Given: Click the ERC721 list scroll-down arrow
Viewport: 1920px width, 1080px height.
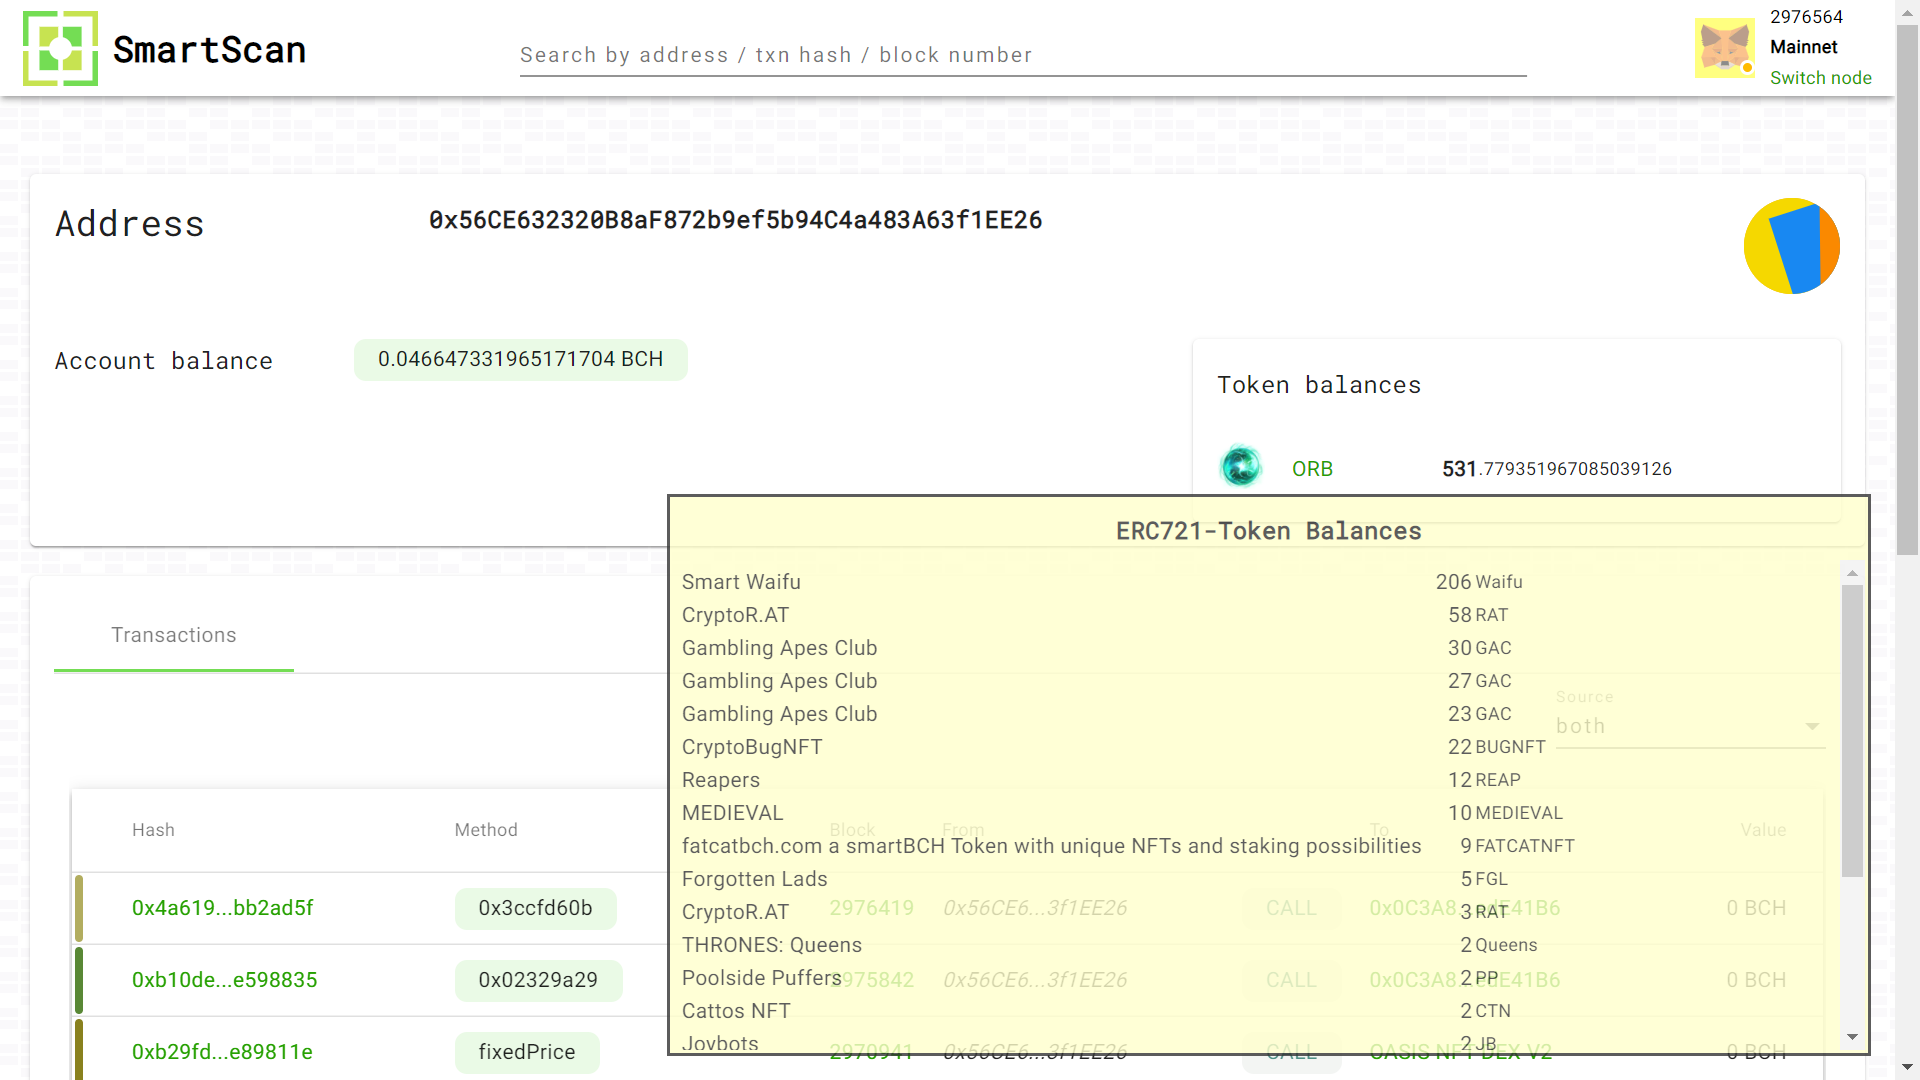Looking at the screenshot, I should pyautogui.click(x=1852, y=1037).
